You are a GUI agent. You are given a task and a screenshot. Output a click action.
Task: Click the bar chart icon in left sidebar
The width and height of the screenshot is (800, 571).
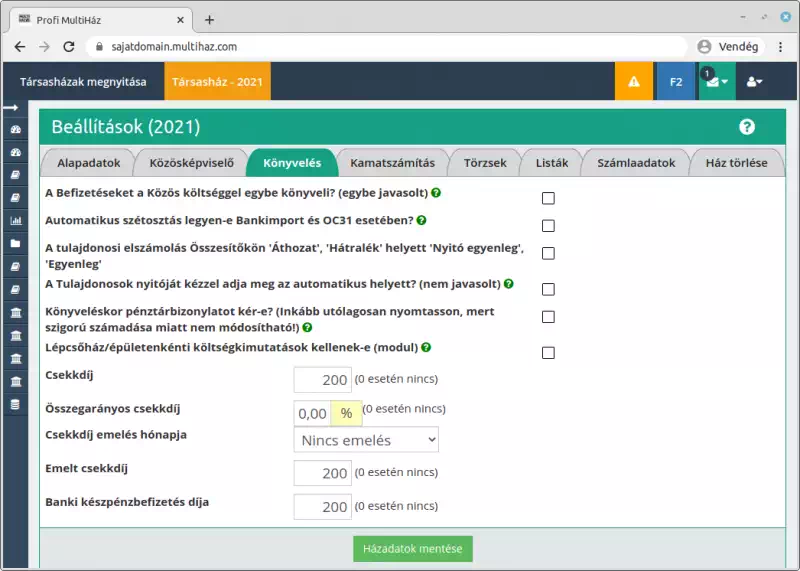point(15,220)
